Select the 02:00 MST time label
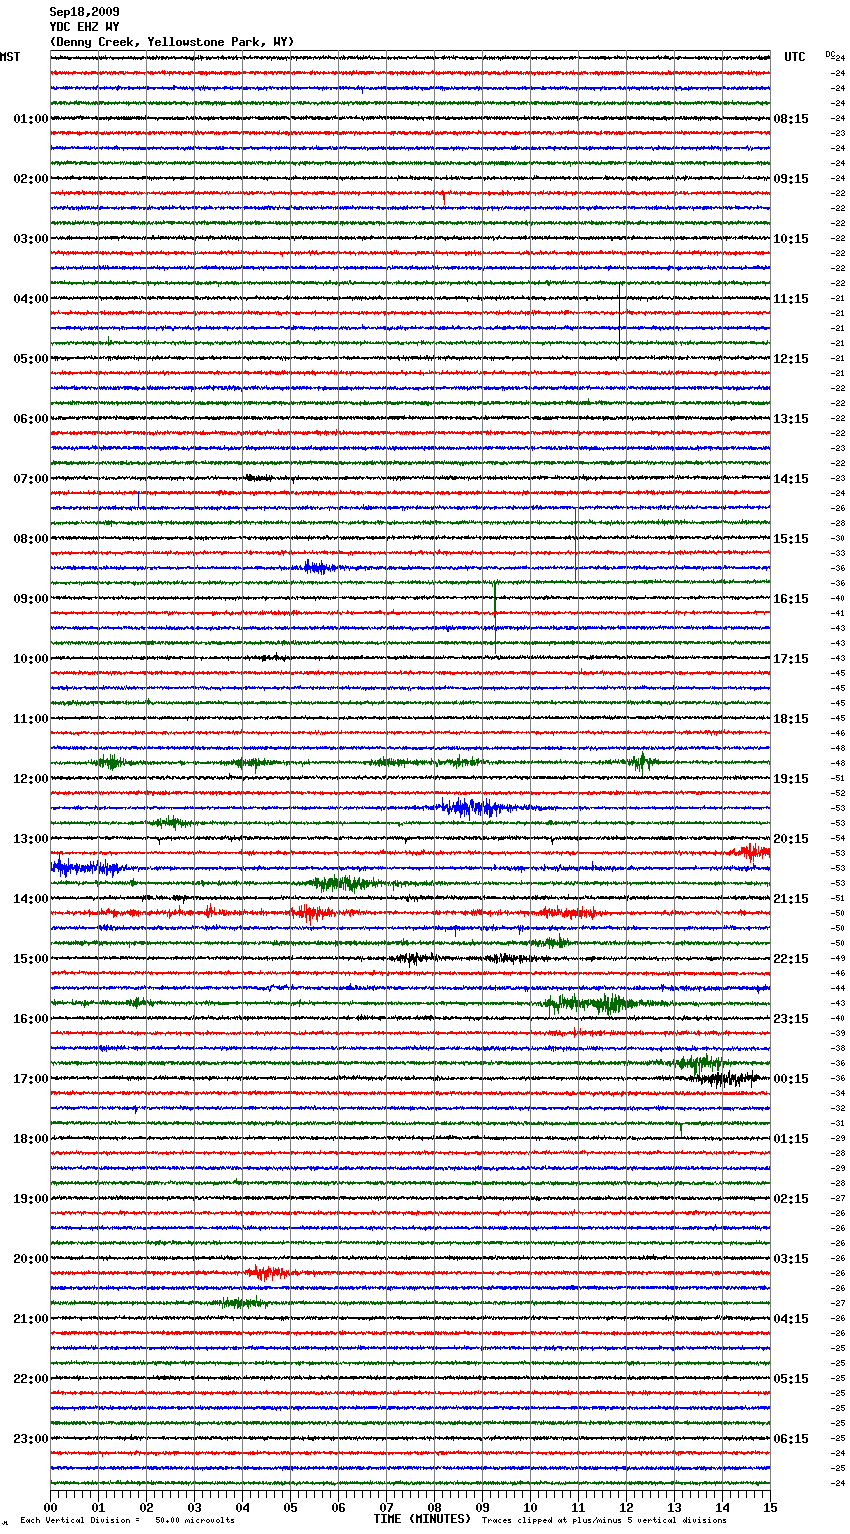Image resolution: width=850 pixels, height=1534 pixels. coord(31,179)
